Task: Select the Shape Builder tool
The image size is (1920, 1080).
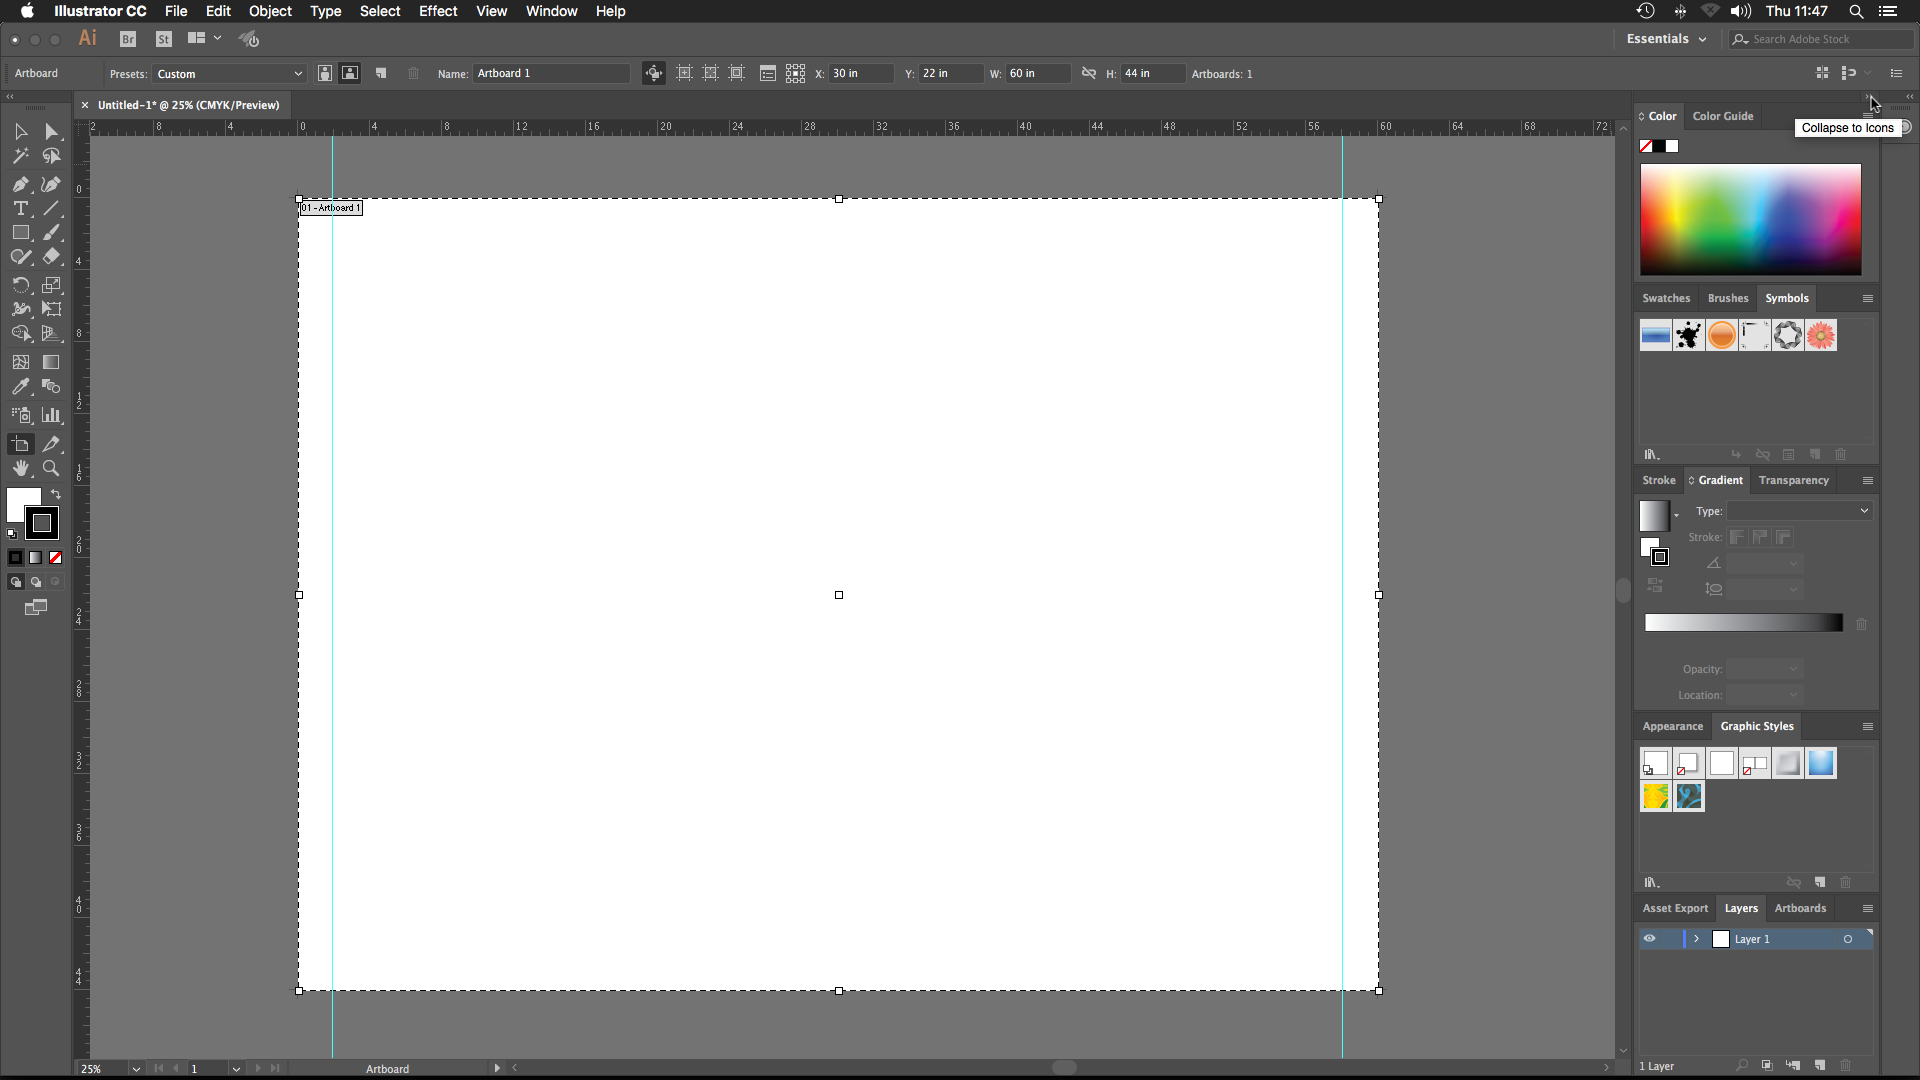Action: 21,334
